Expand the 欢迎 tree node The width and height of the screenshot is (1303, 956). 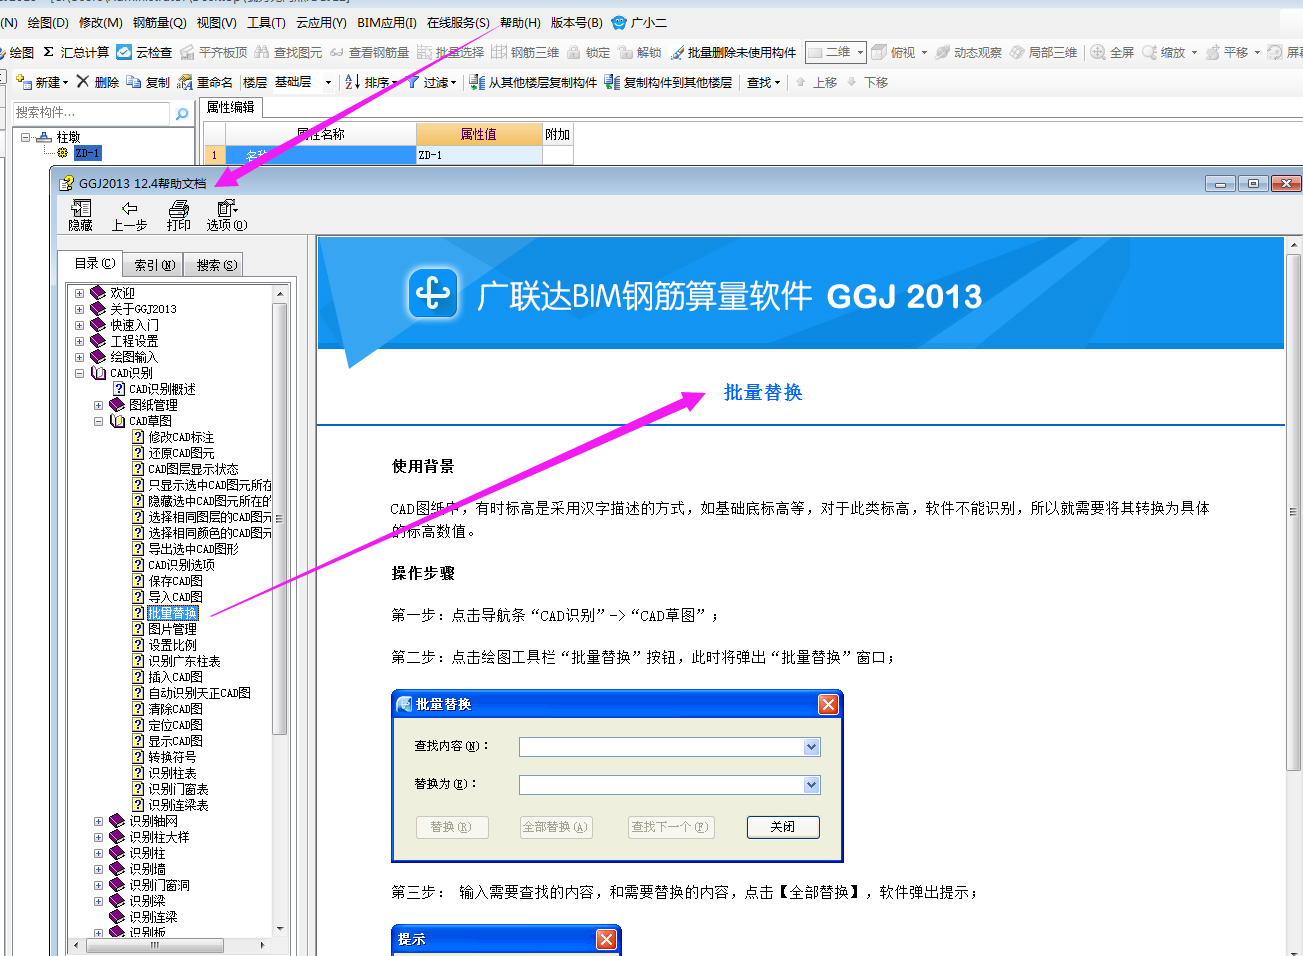tap(80, 293)
